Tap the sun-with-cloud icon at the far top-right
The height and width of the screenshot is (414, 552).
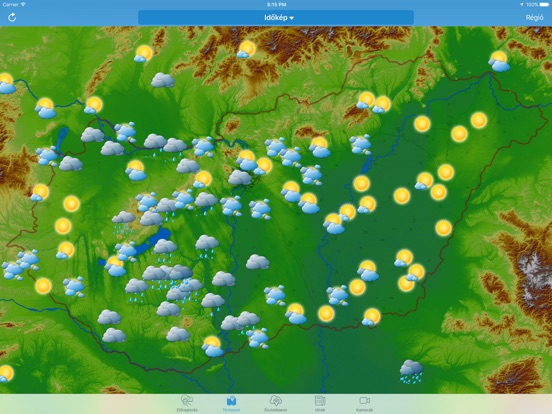click(x=499, y=61)
